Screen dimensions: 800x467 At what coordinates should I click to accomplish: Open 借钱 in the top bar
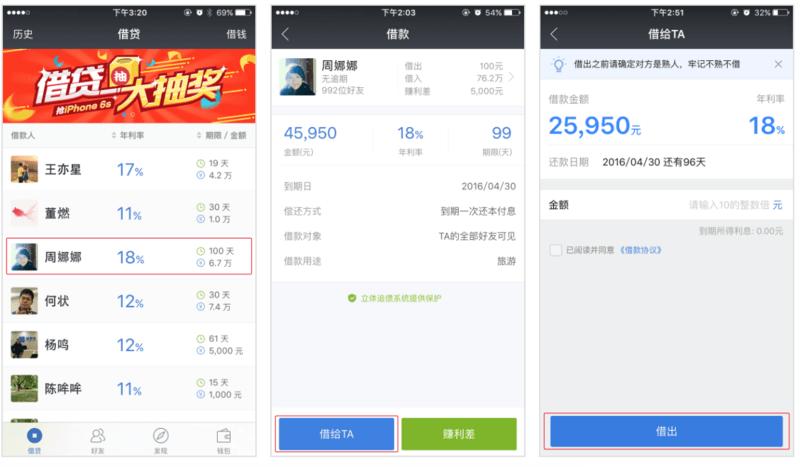[236, 34]
